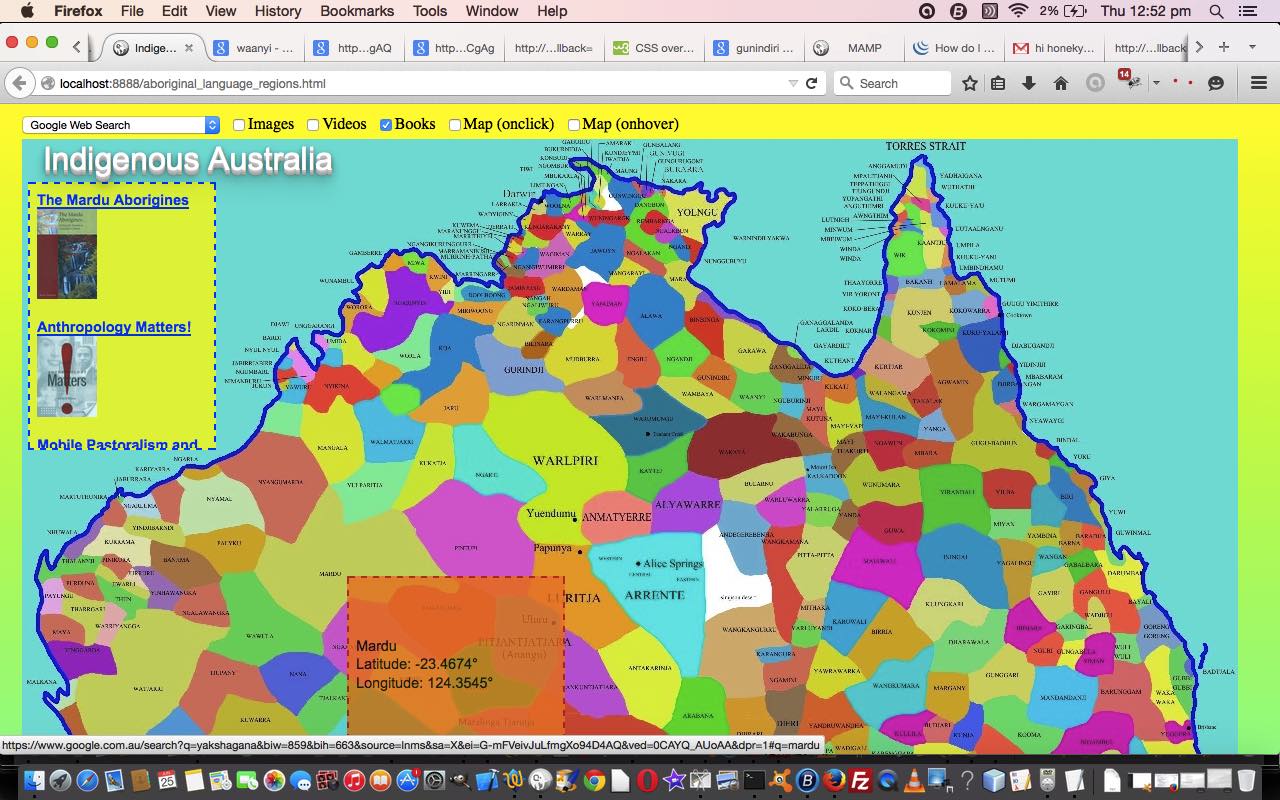The height and width of the screenshot is (800, 1280).
Task: Open the bookmarks list icon
Action: [x=998, y=84]
